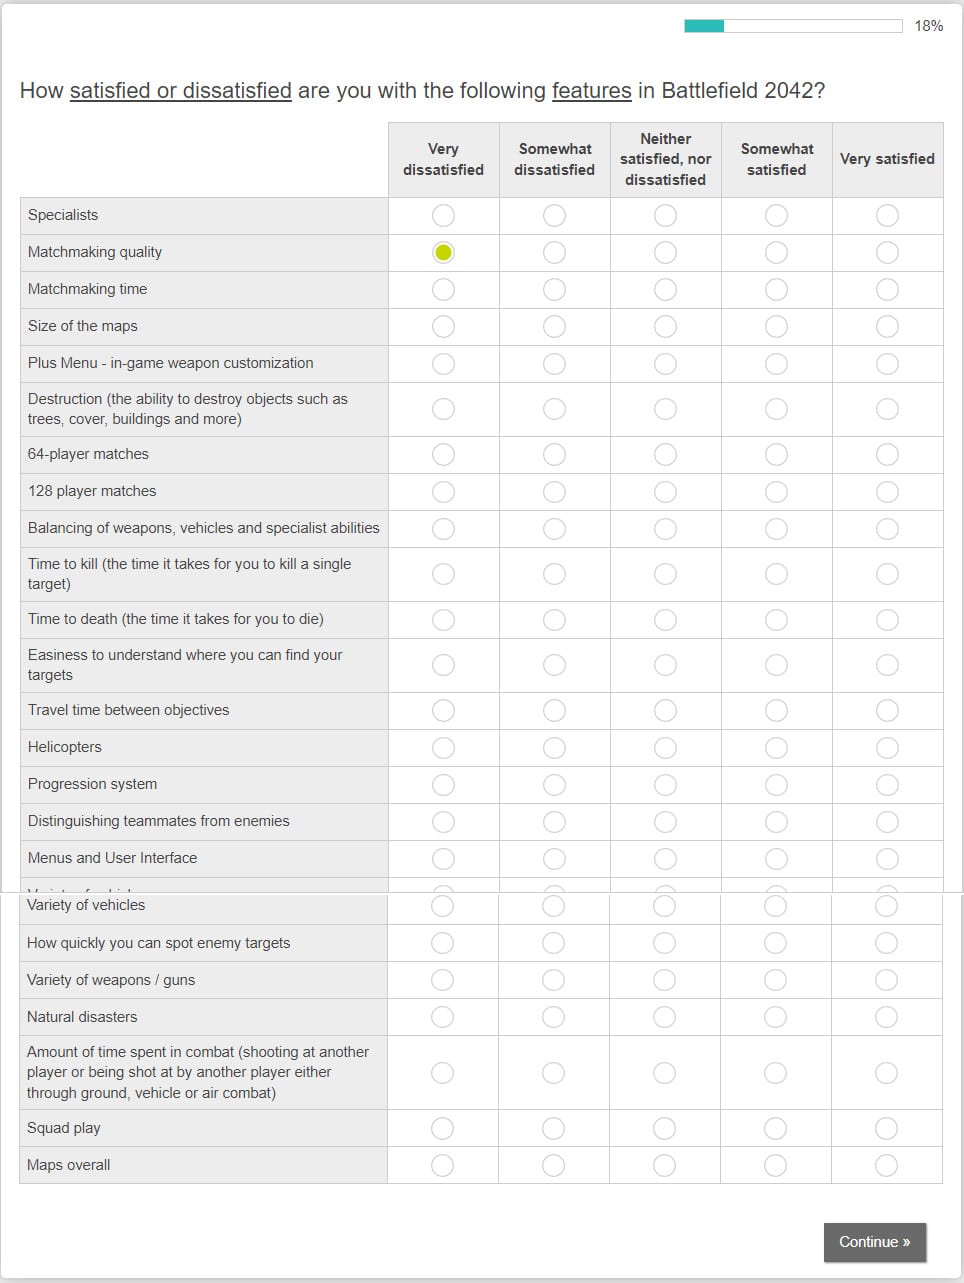Rate Plus Menu as Somewhat dissatisfied
Image resolution: width=964 pixels, height=1283 pixels.
554,364
